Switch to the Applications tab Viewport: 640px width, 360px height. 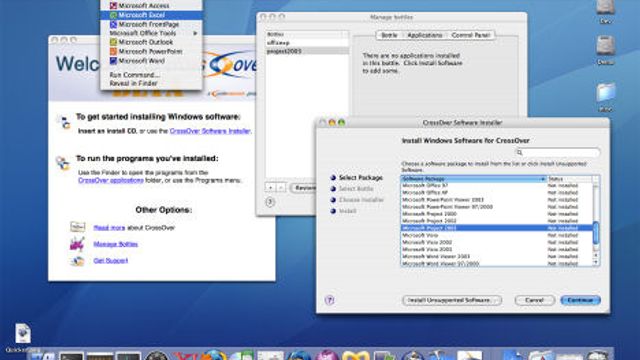(x=424, y=36)
